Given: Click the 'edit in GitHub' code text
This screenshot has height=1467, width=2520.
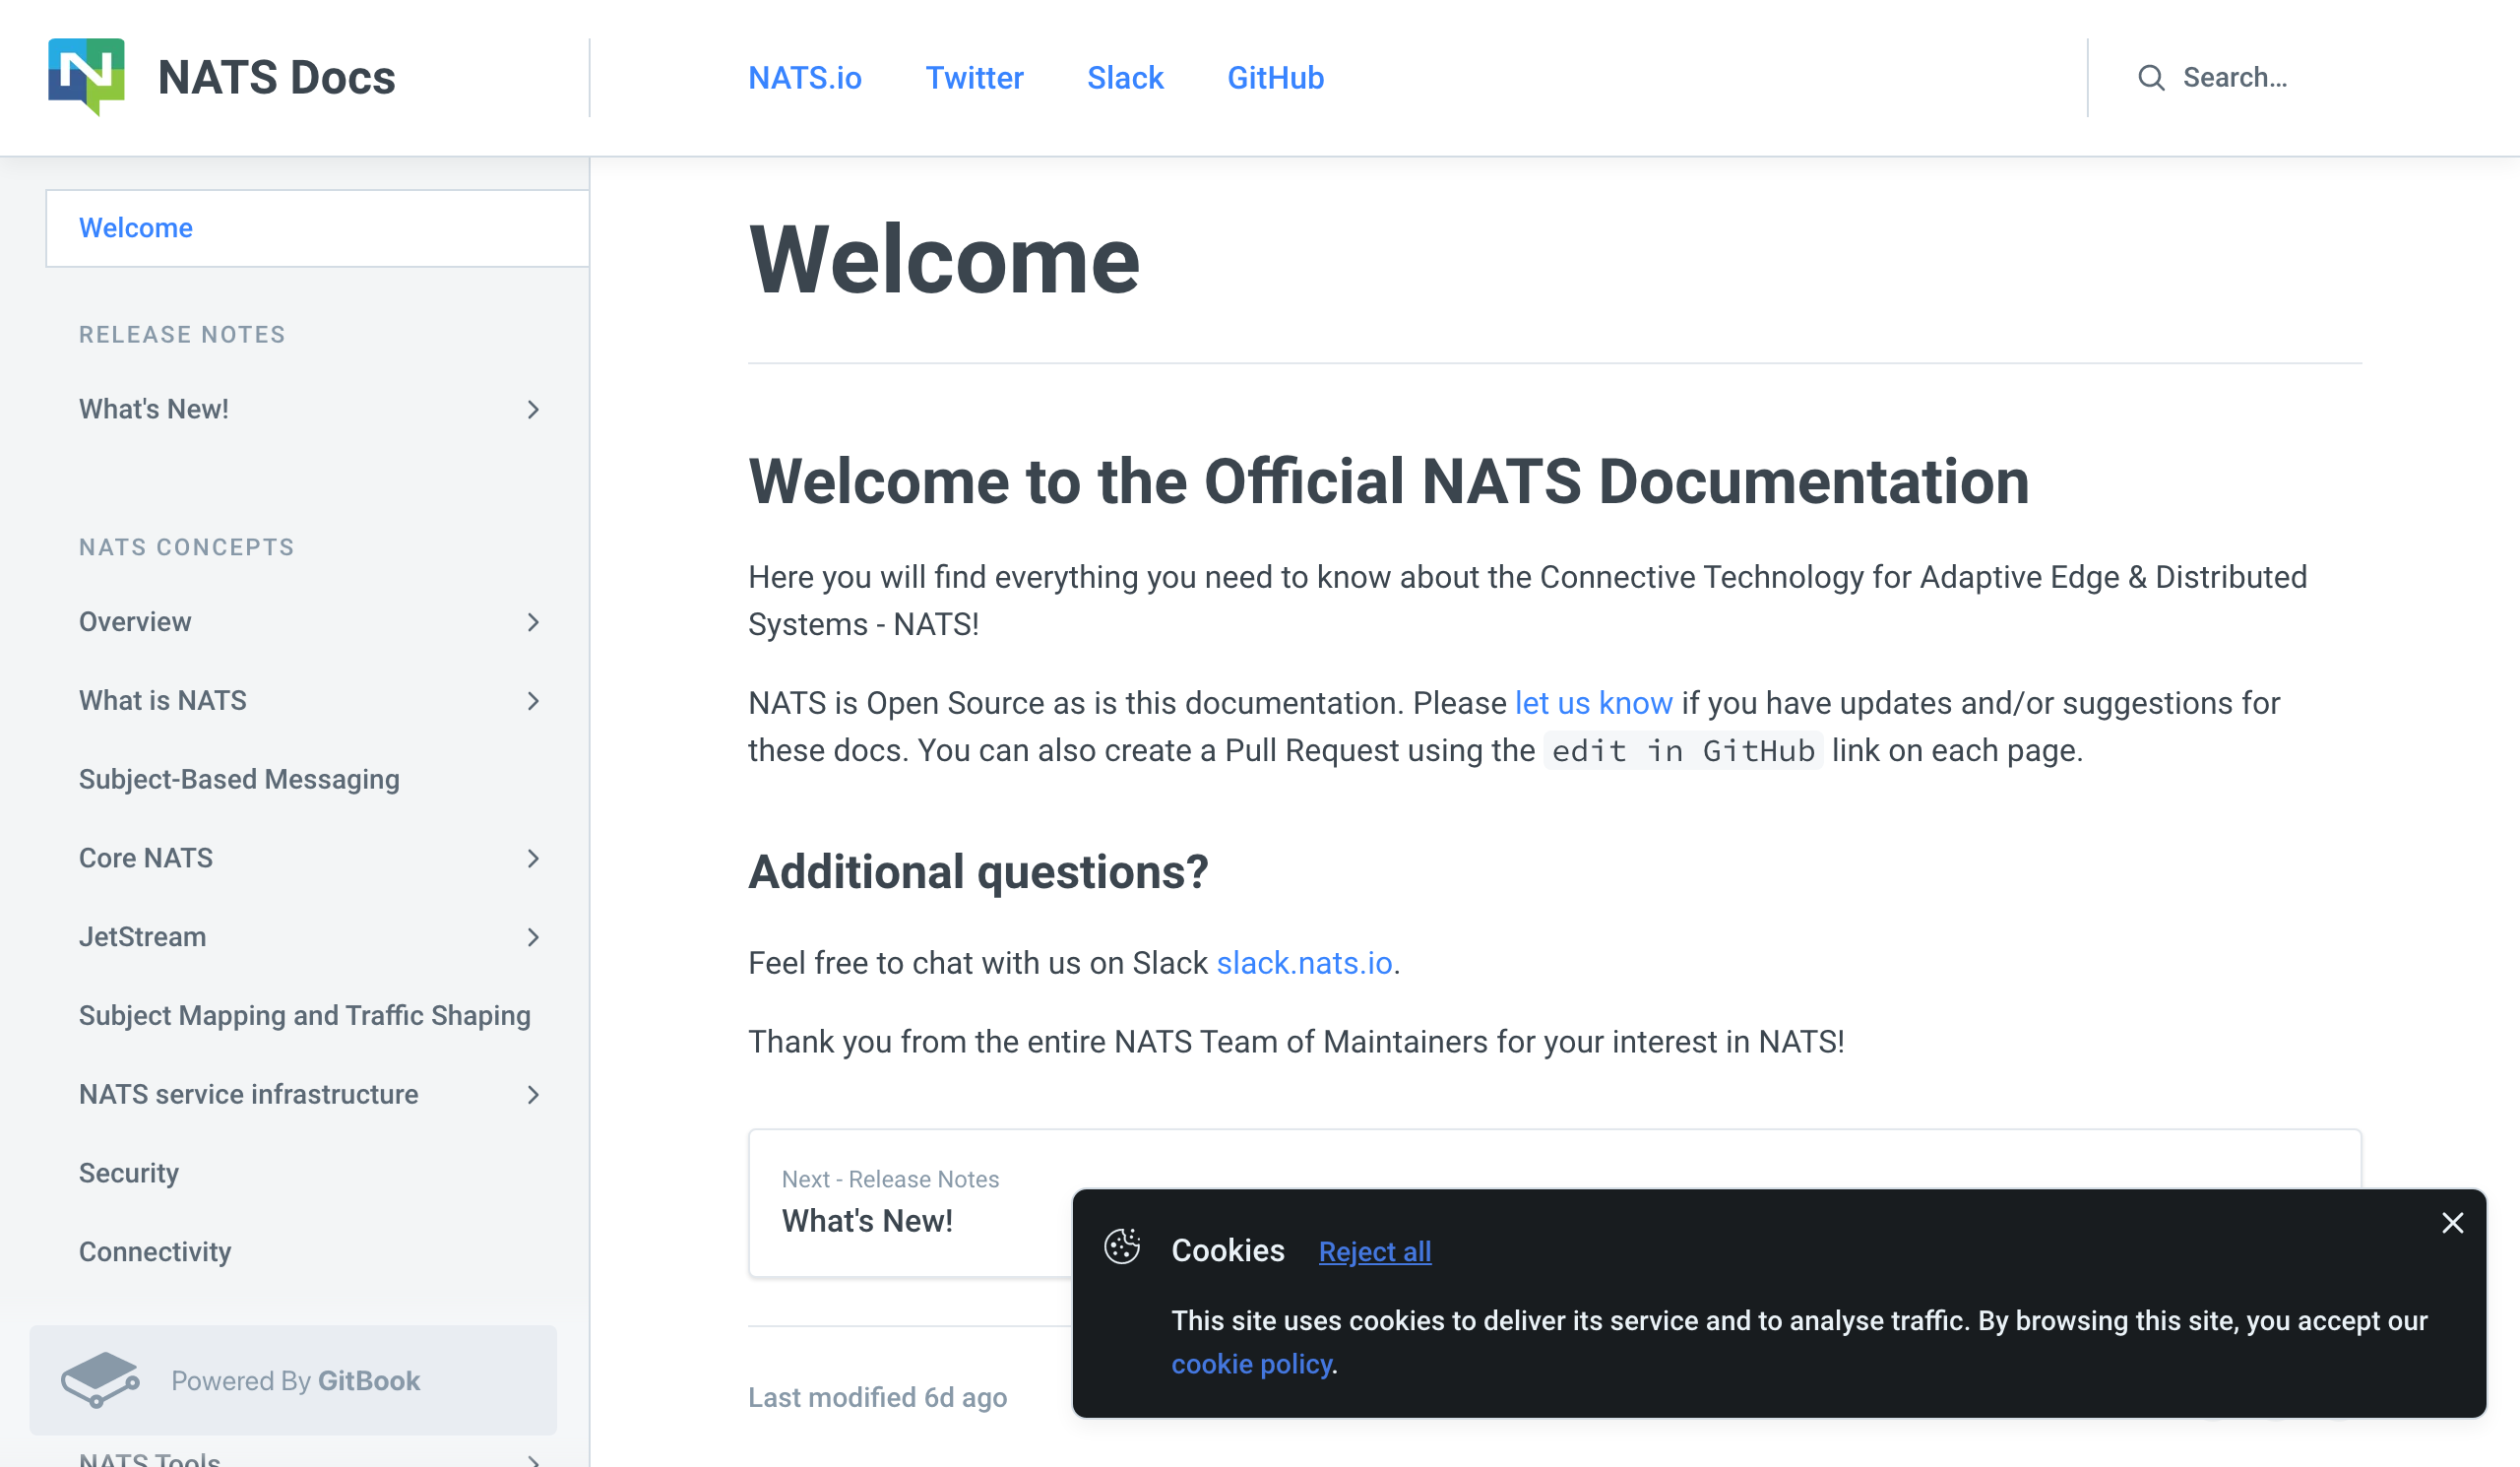Looking at the screenshot, I should pos(1683,750).
